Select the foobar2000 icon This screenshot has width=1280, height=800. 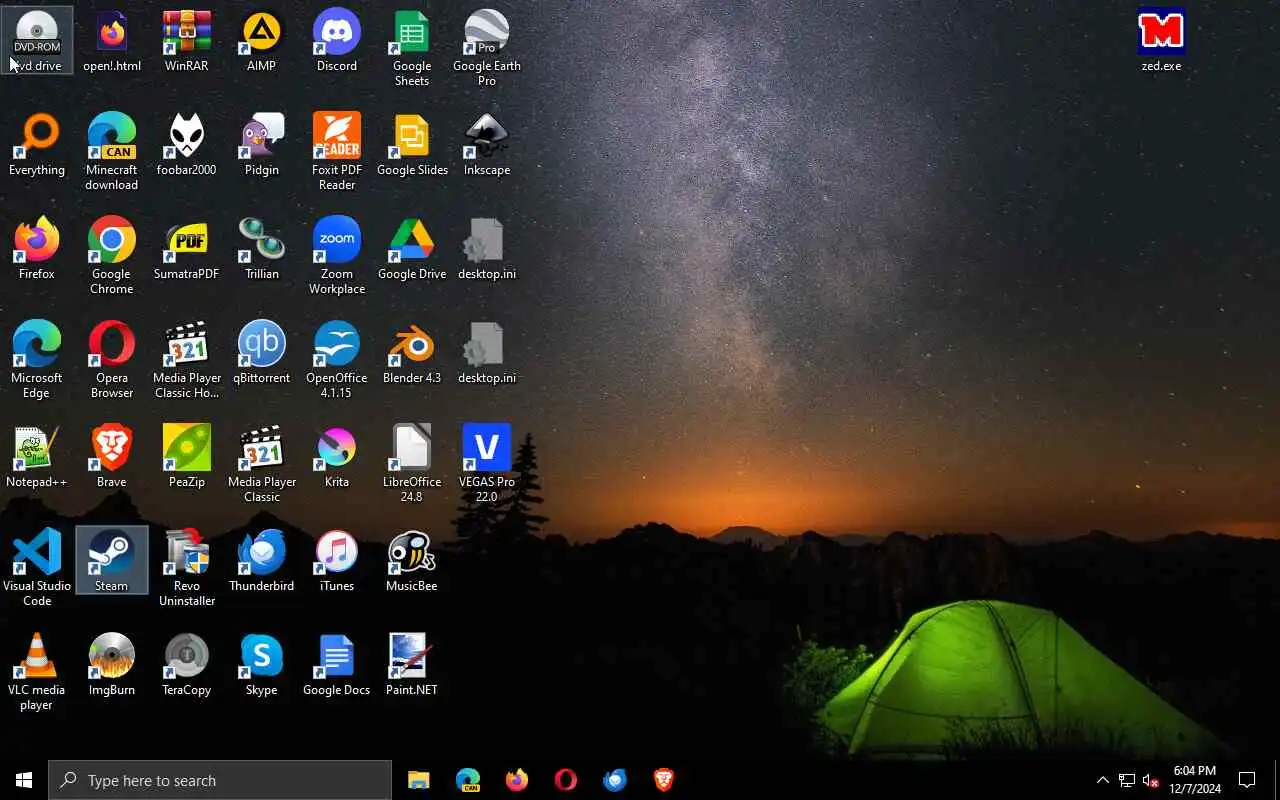point(187,145)
